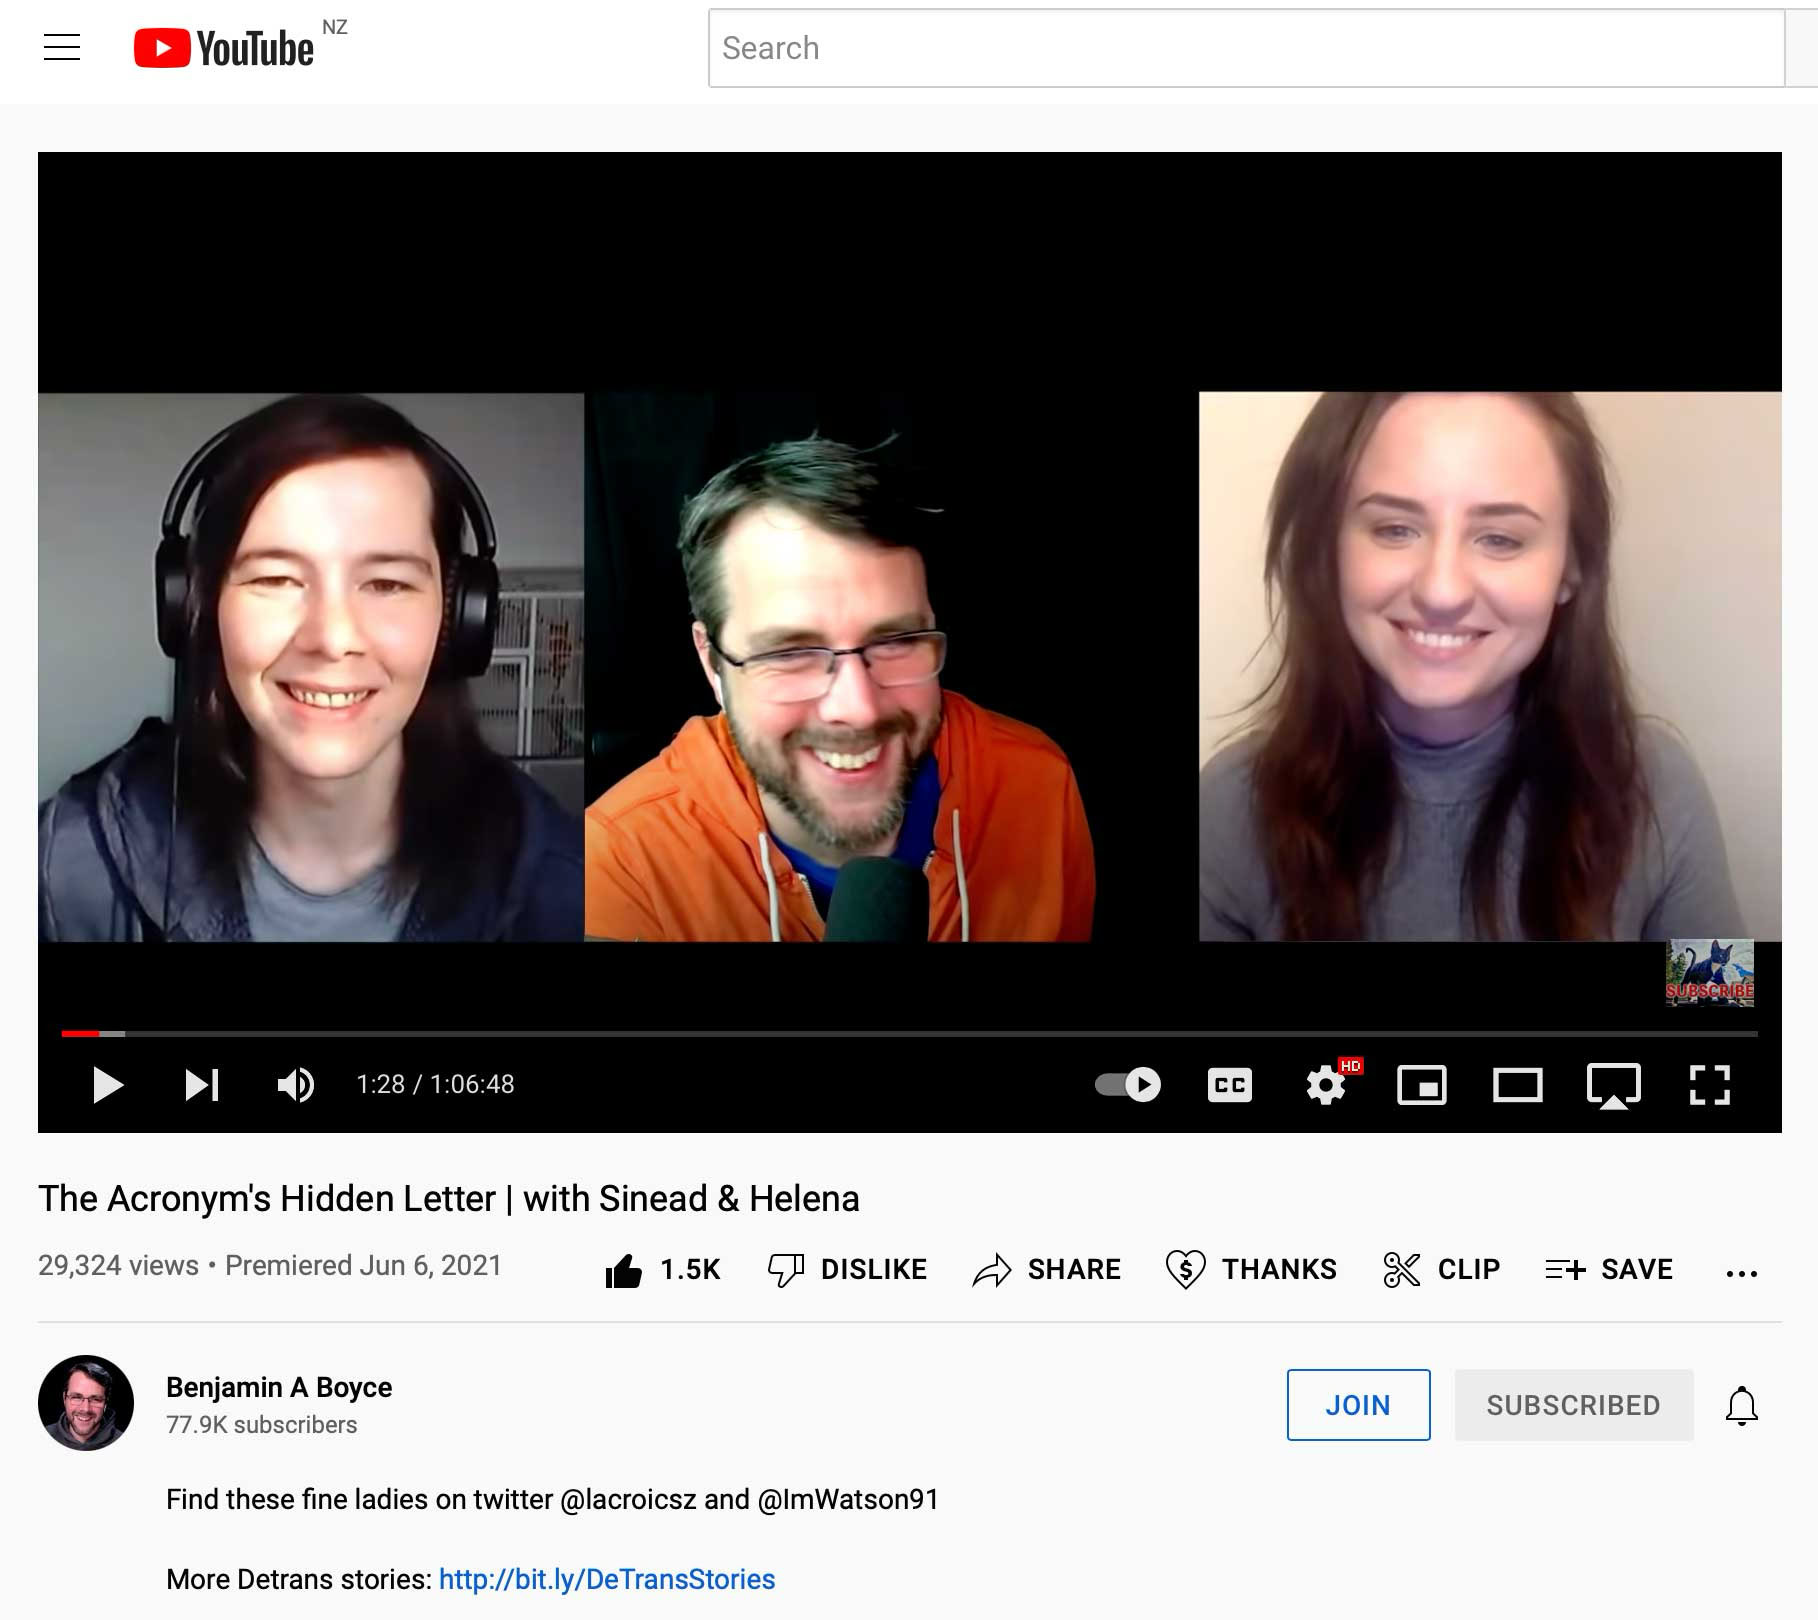Open the more actions ellipsis menu
1818x1620 pixels.
[x=1741, y=1273]
